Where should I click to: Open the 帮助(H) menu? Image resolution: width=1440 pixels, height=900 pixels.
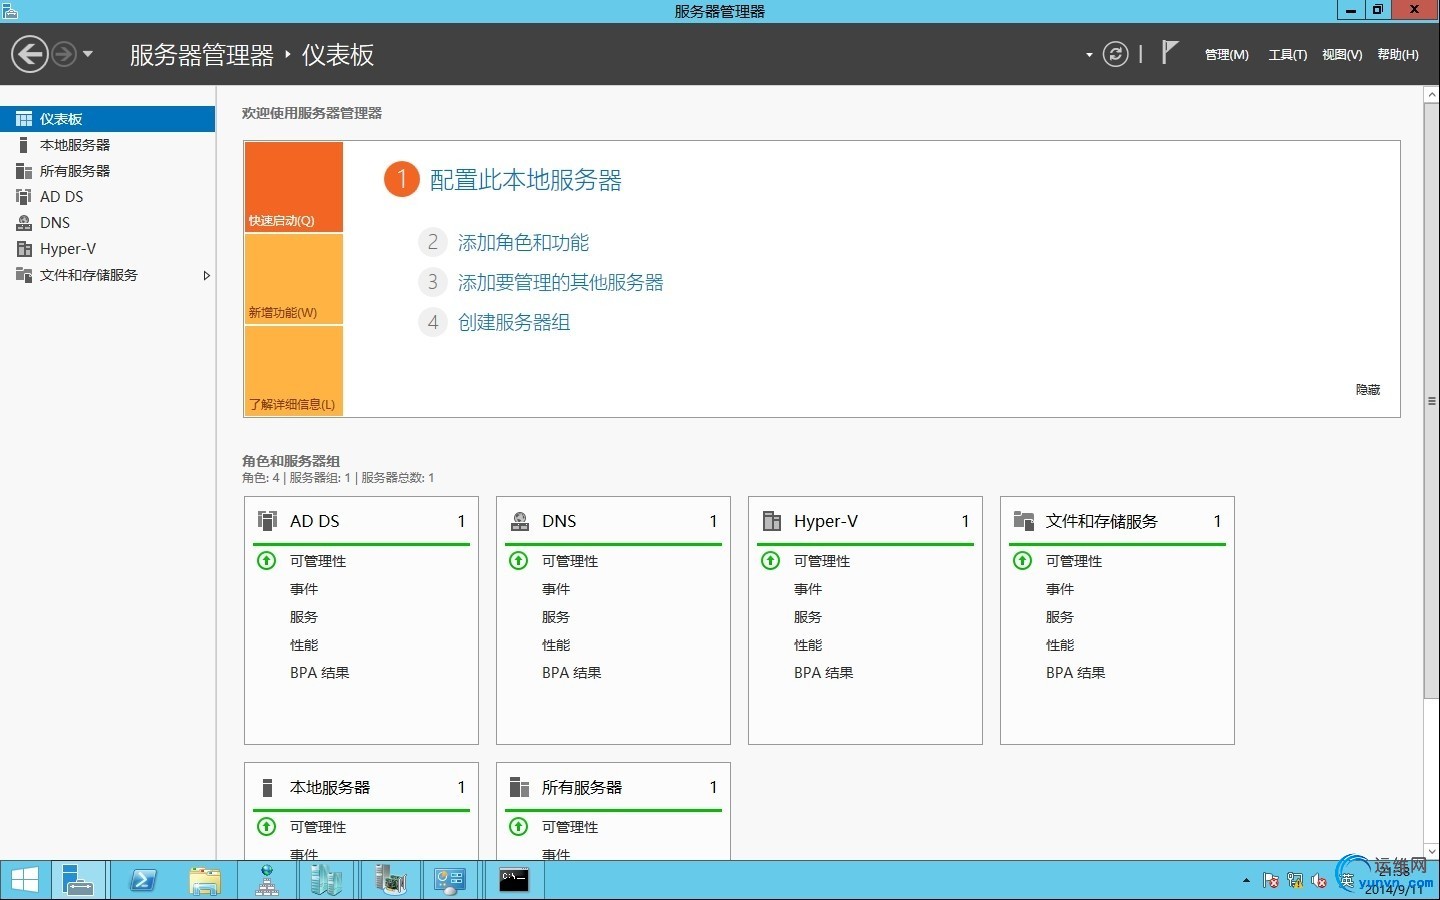click(1398, 55)
